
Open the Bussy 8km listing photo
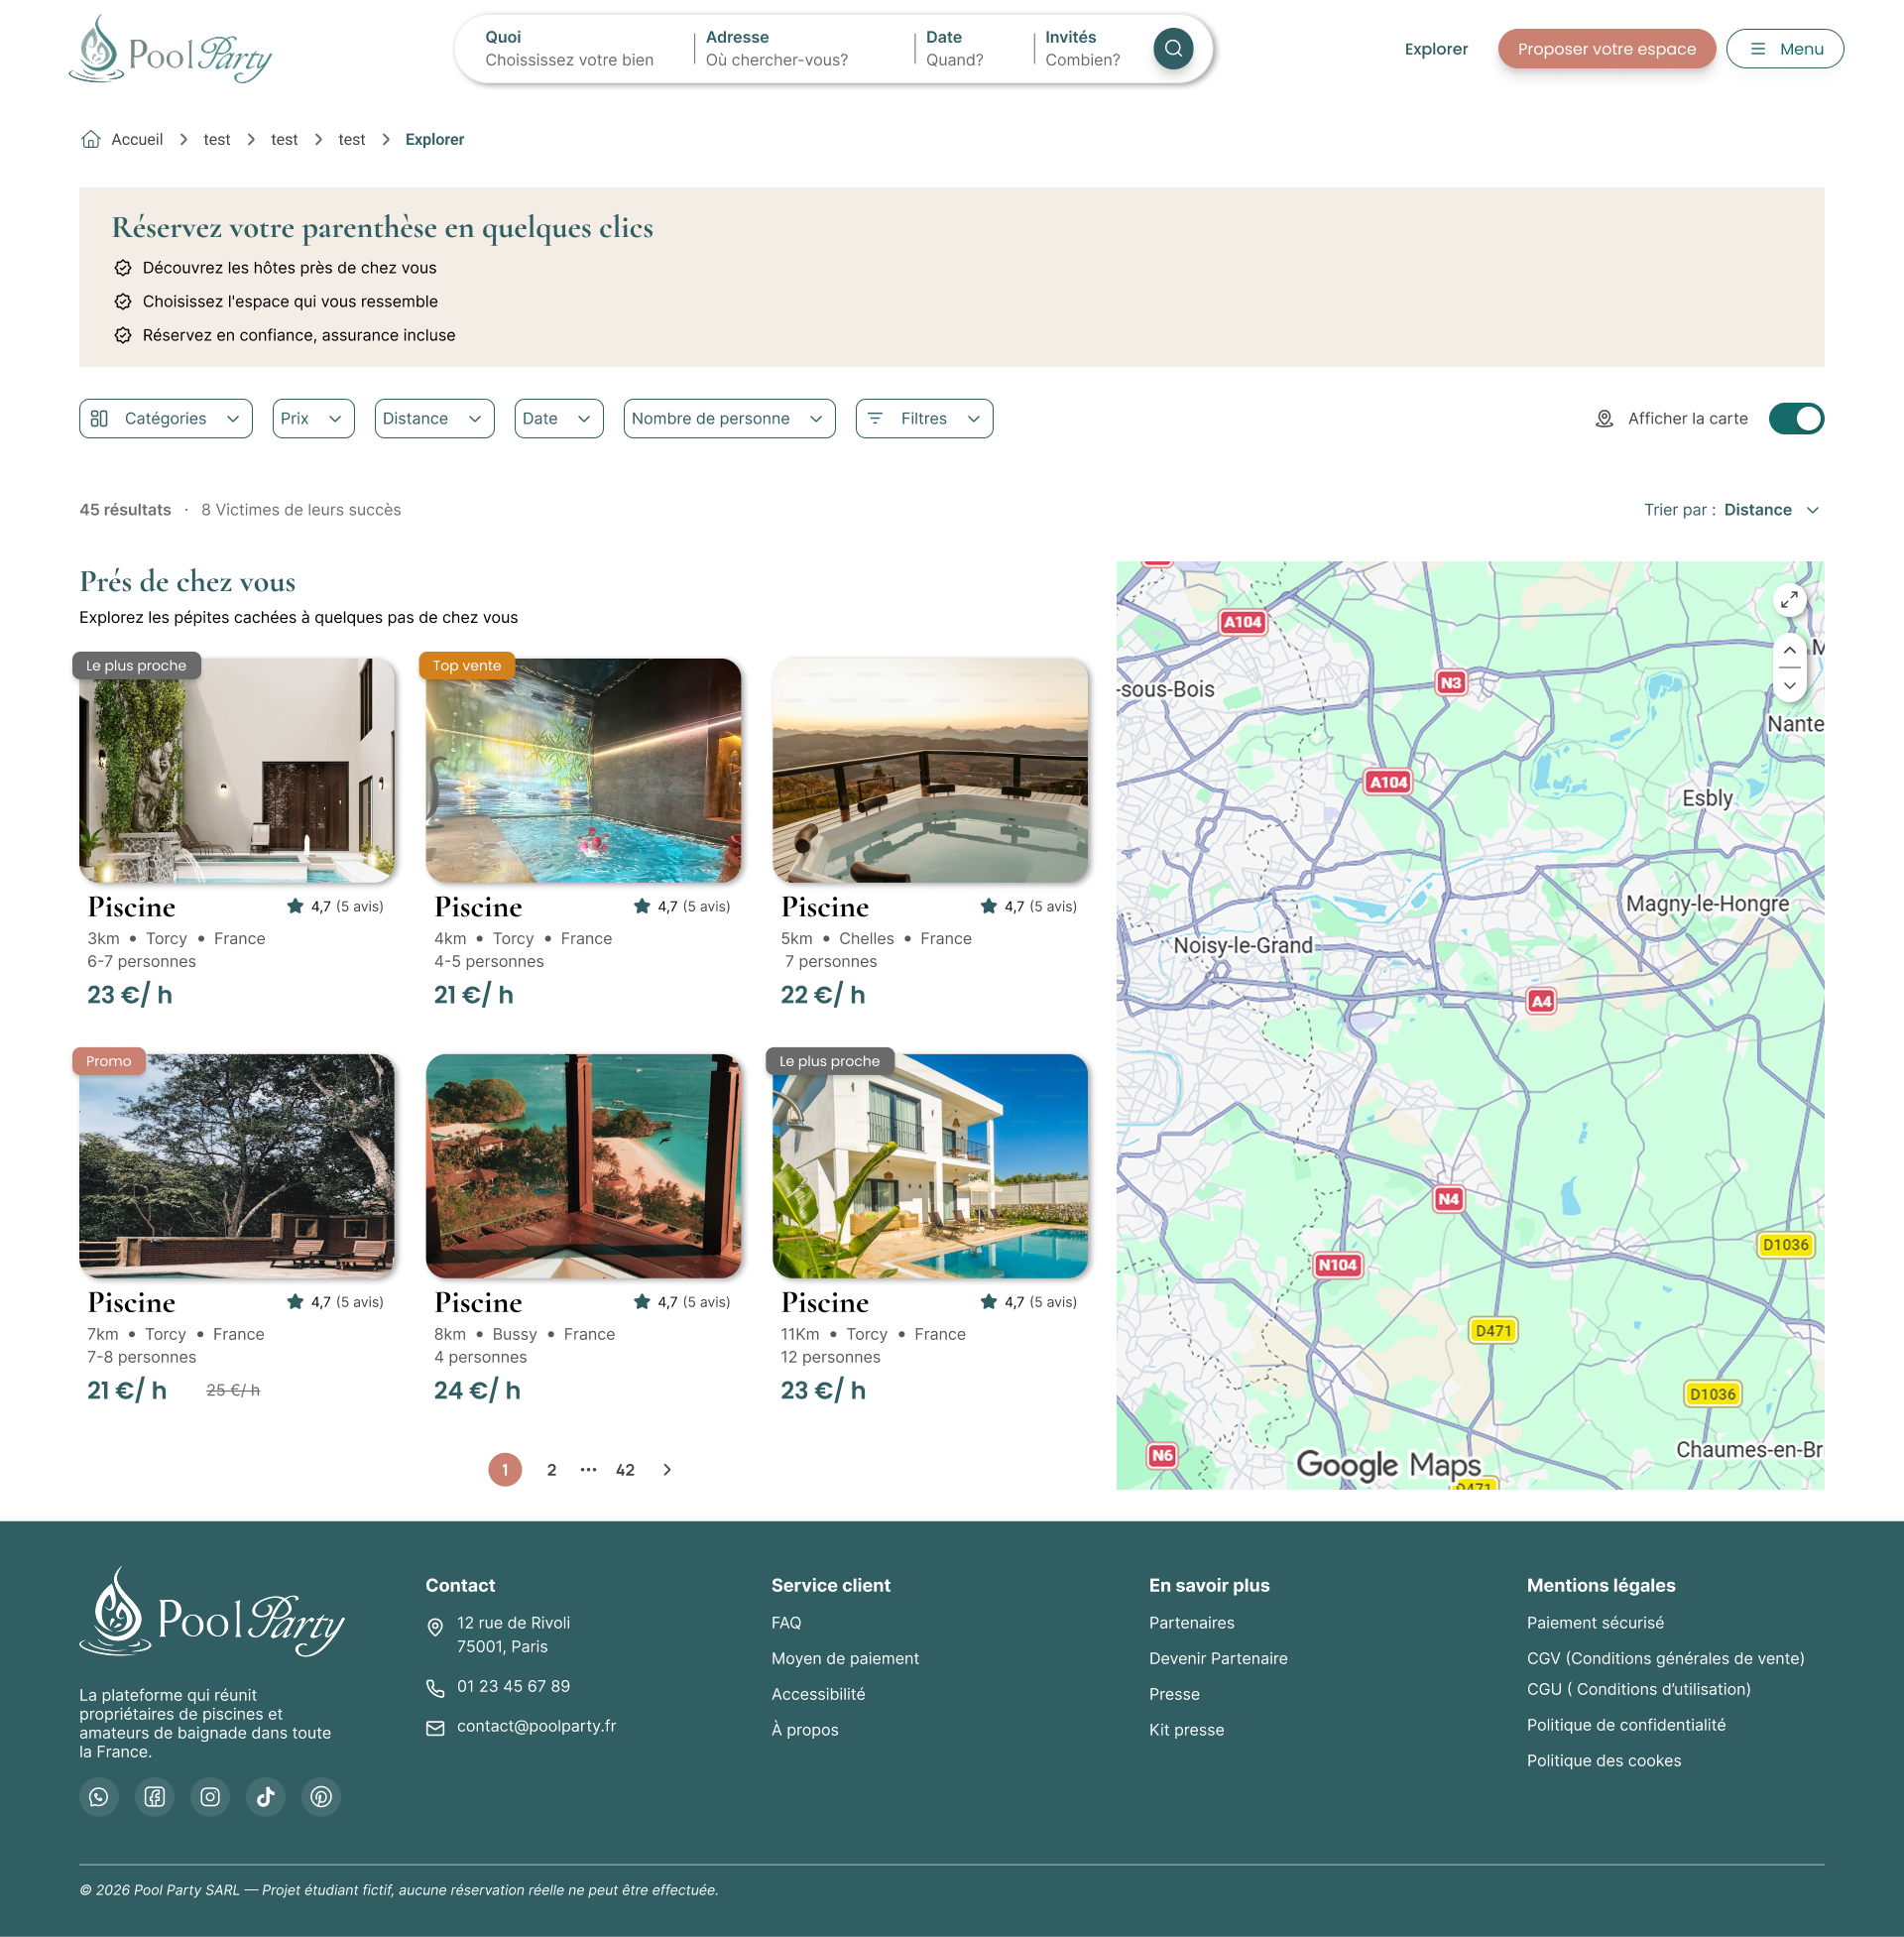tap(583, 1165)
